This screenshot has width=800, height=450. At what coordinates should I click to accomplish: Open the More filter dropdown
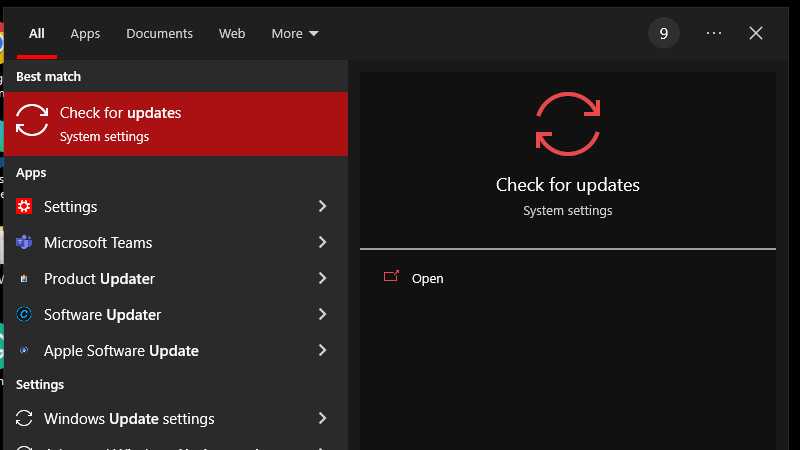point(295,34)
